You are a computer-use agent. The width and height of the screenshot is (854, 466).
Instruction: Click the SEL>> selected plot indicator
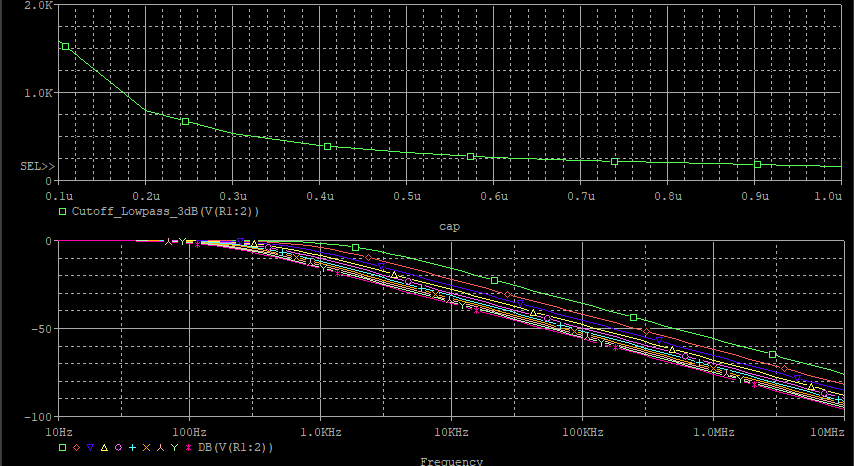38,167
